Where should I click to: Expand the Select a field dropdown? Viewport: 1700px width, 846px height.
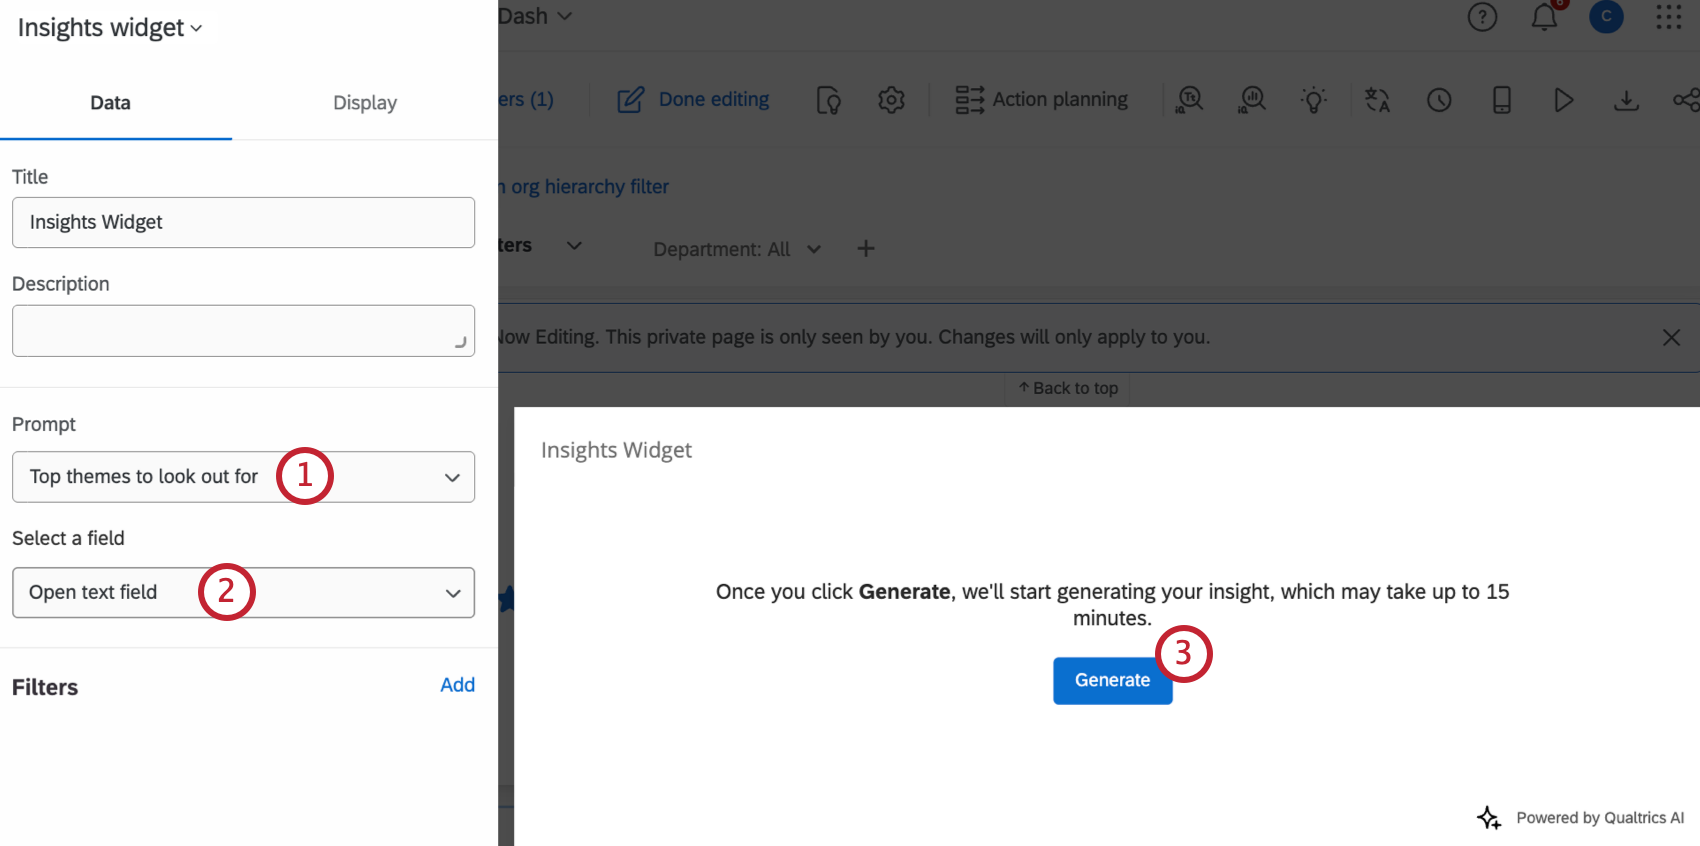pyautogui.click(x=243, y=593)
